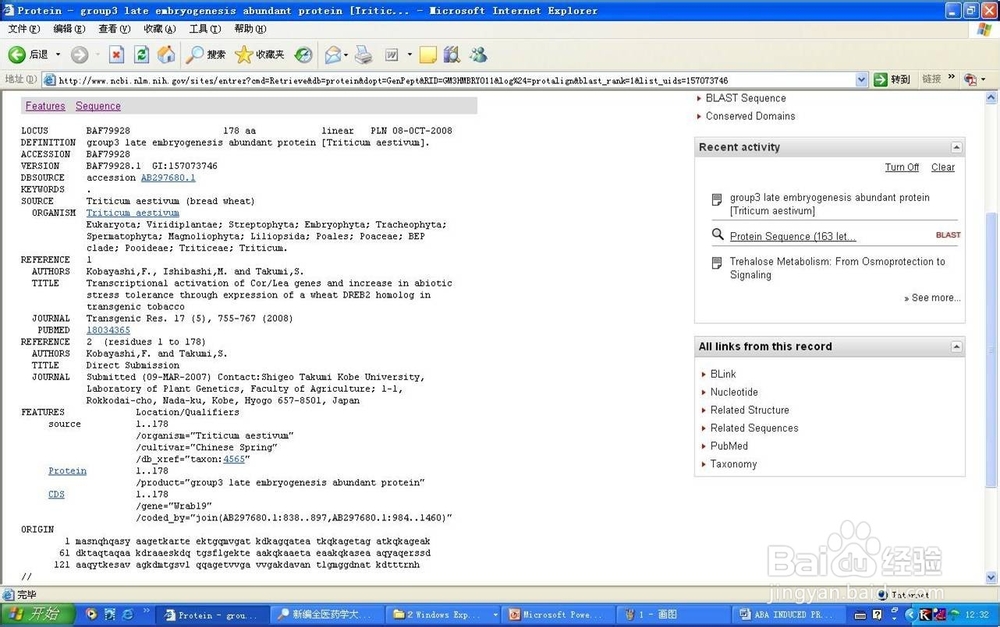The width and height of the screenshot is (1000, 627).
Task: Open History clock icon
Action: tap(303, 55)
